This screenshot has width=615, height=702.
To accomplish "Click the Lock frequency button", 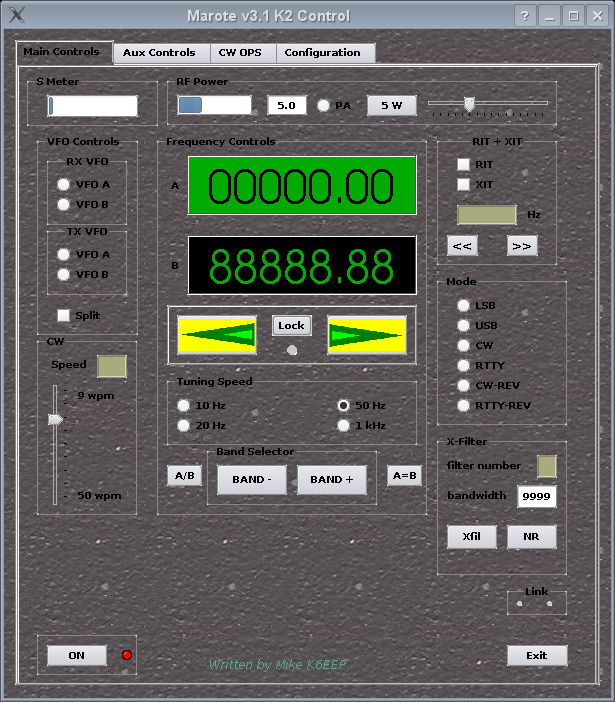I will click(x=291, y=325).
